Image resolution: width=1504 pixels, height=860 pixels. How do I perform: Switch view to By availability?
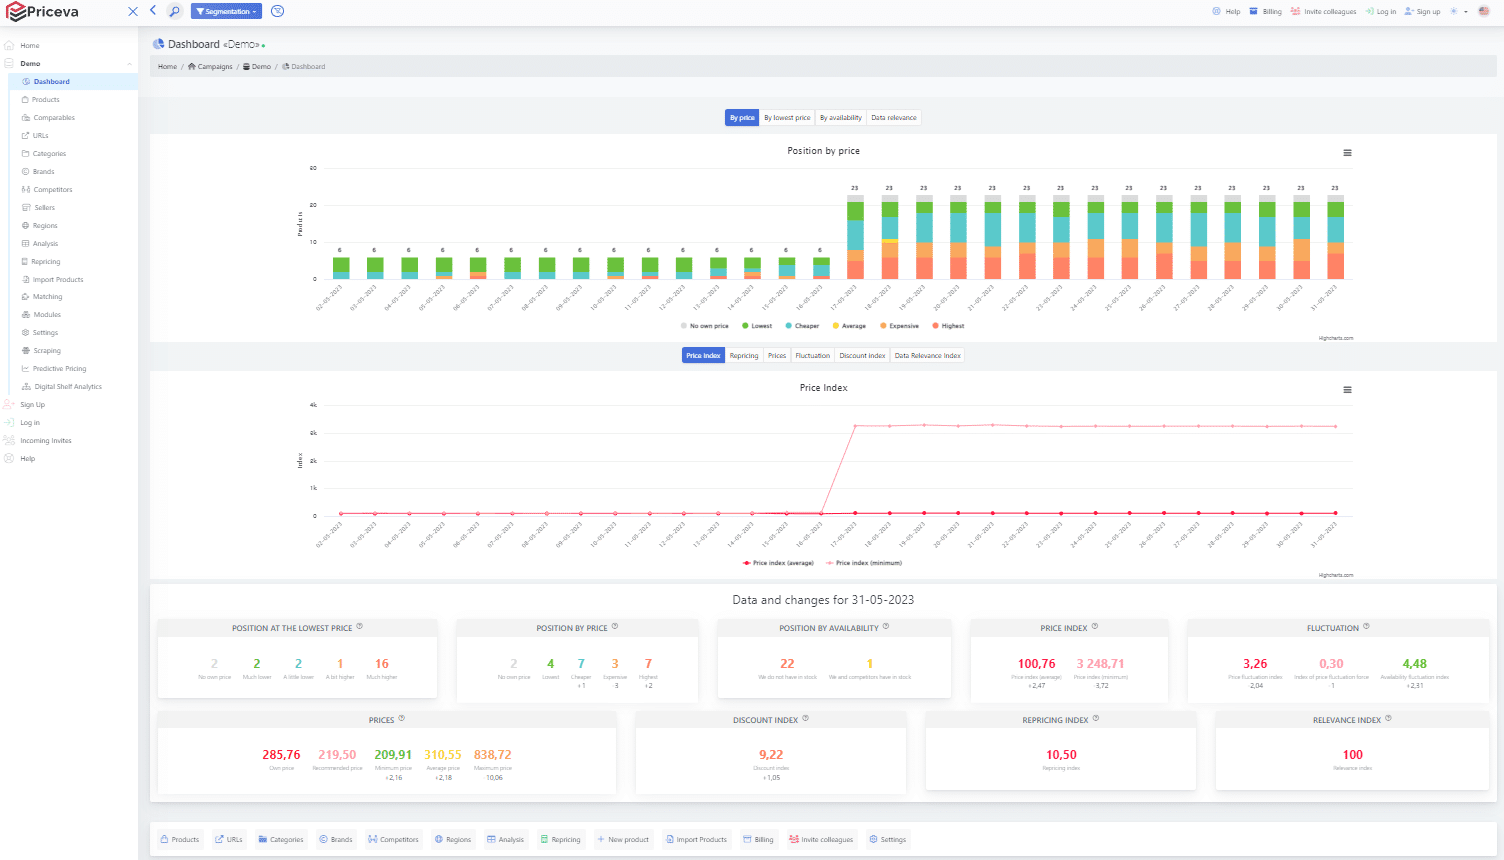840,117
